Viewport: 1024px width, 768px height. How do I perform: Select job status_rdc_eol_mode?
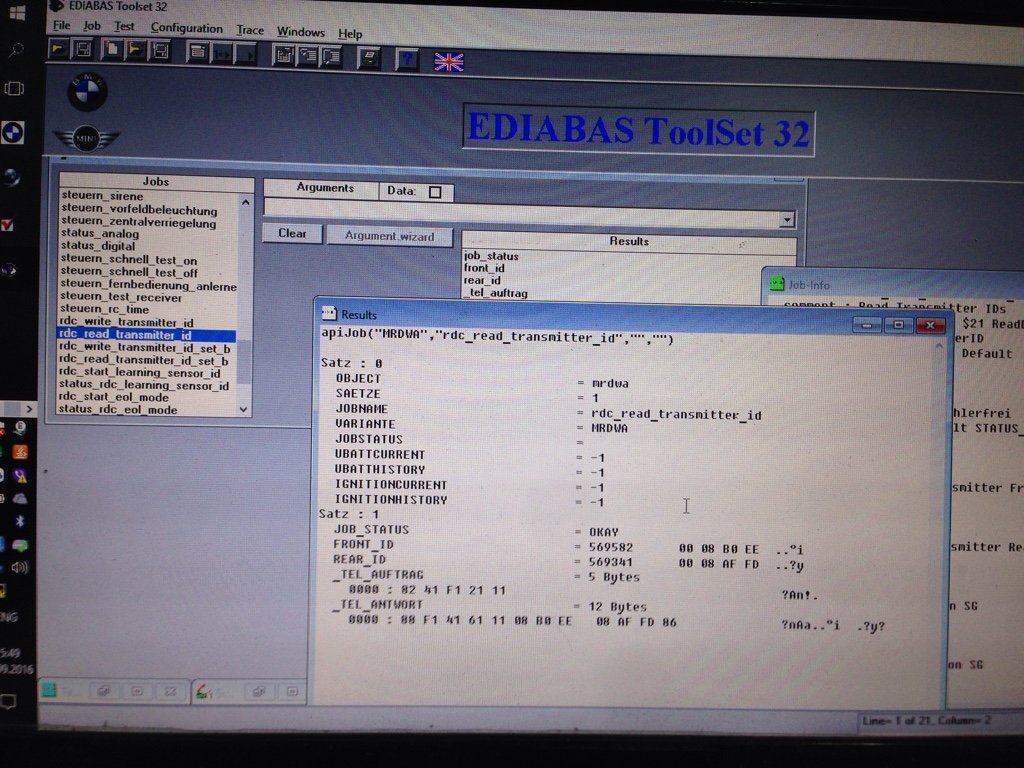point(118,409)
